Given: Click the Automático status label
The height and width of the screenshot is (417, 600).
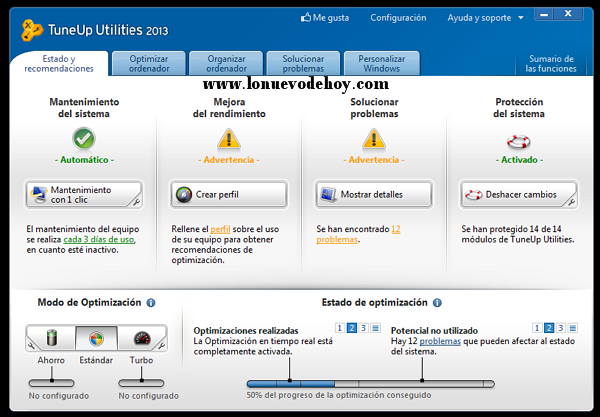Looking at the screenshot, I should [84, 160].
